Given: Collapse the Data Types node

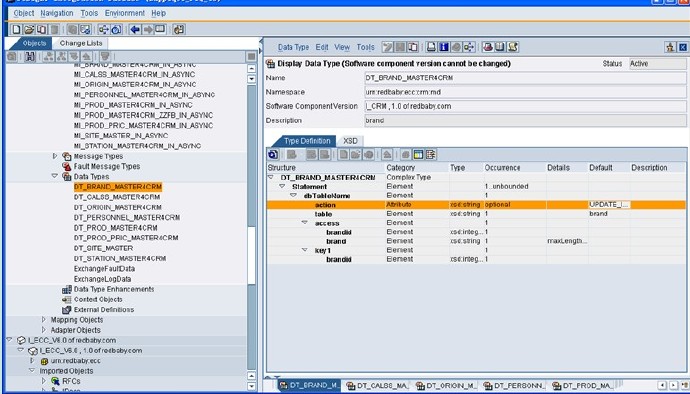Looking at the screenshot, I should click(55, 176).
